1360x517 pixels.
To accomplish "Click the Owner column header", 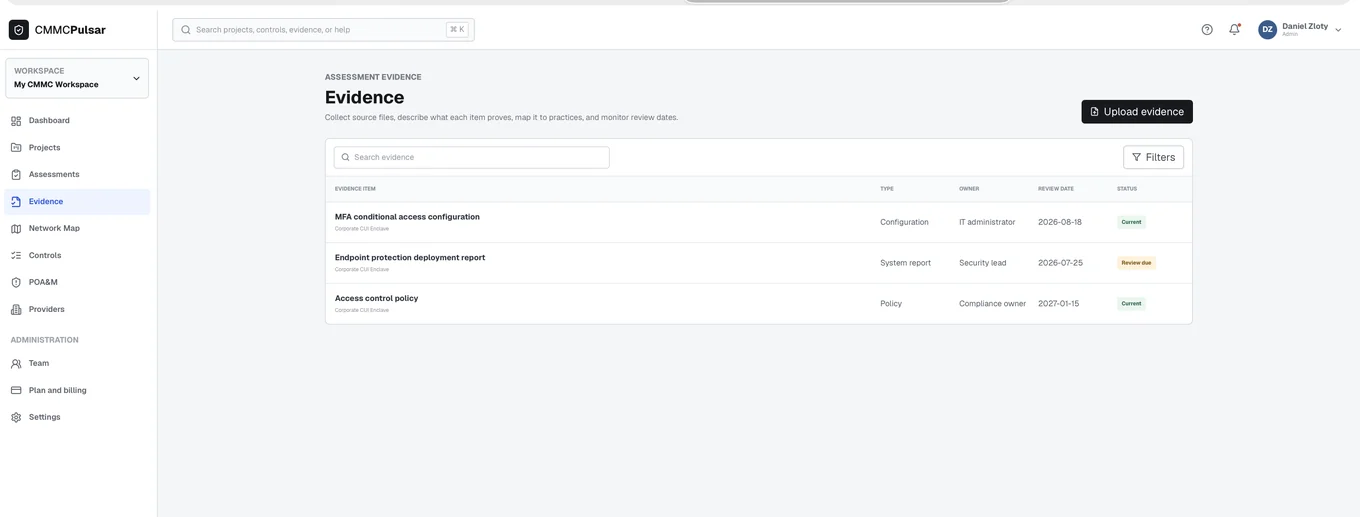I will [x=969, y=189].
